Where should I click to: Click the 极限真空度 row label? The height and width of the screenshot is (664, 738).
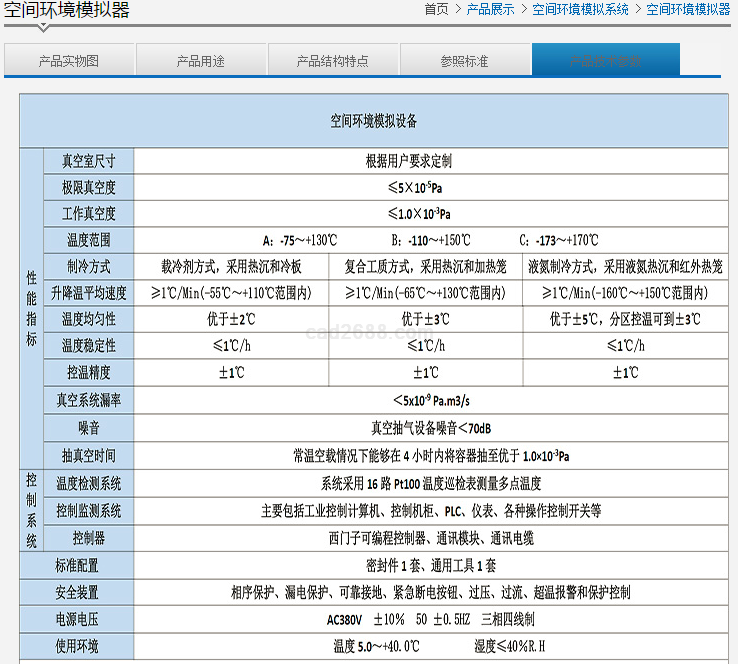pyautogui.click(x=89, y=187)
